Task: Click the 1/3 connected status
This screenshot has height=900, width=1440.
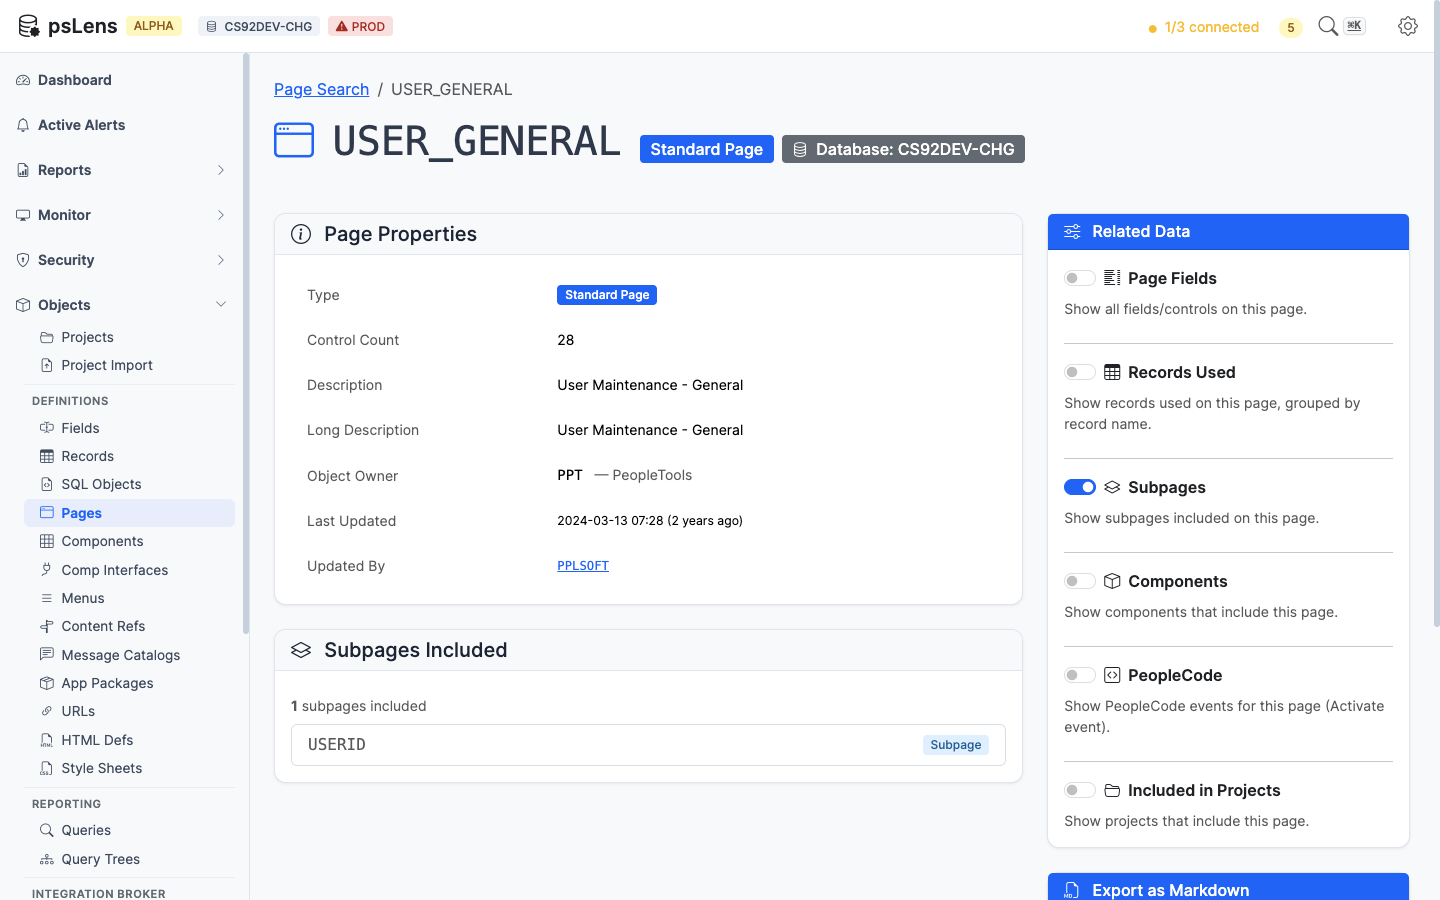Action: coord(1204,27)
